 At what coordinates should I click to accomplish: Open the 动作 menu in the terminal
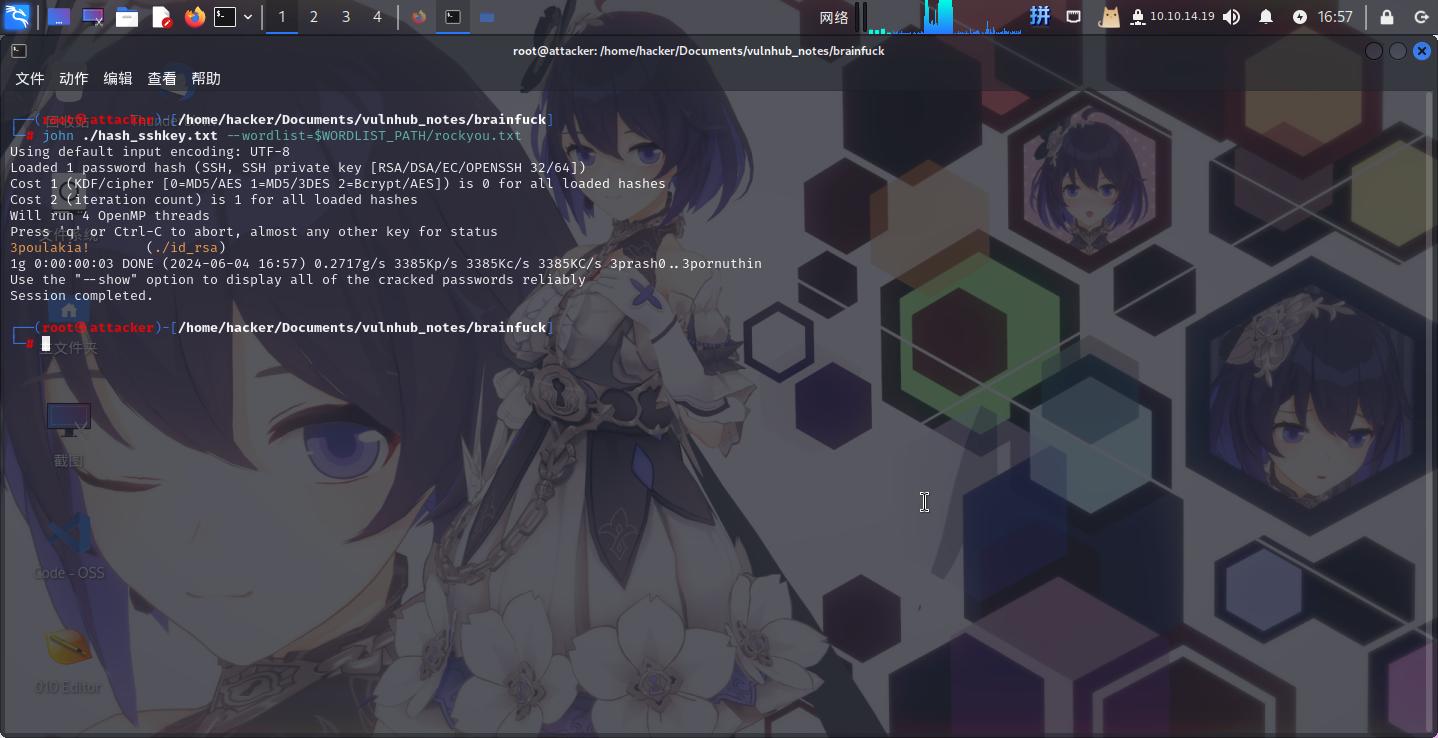click(x=74, y=79)
